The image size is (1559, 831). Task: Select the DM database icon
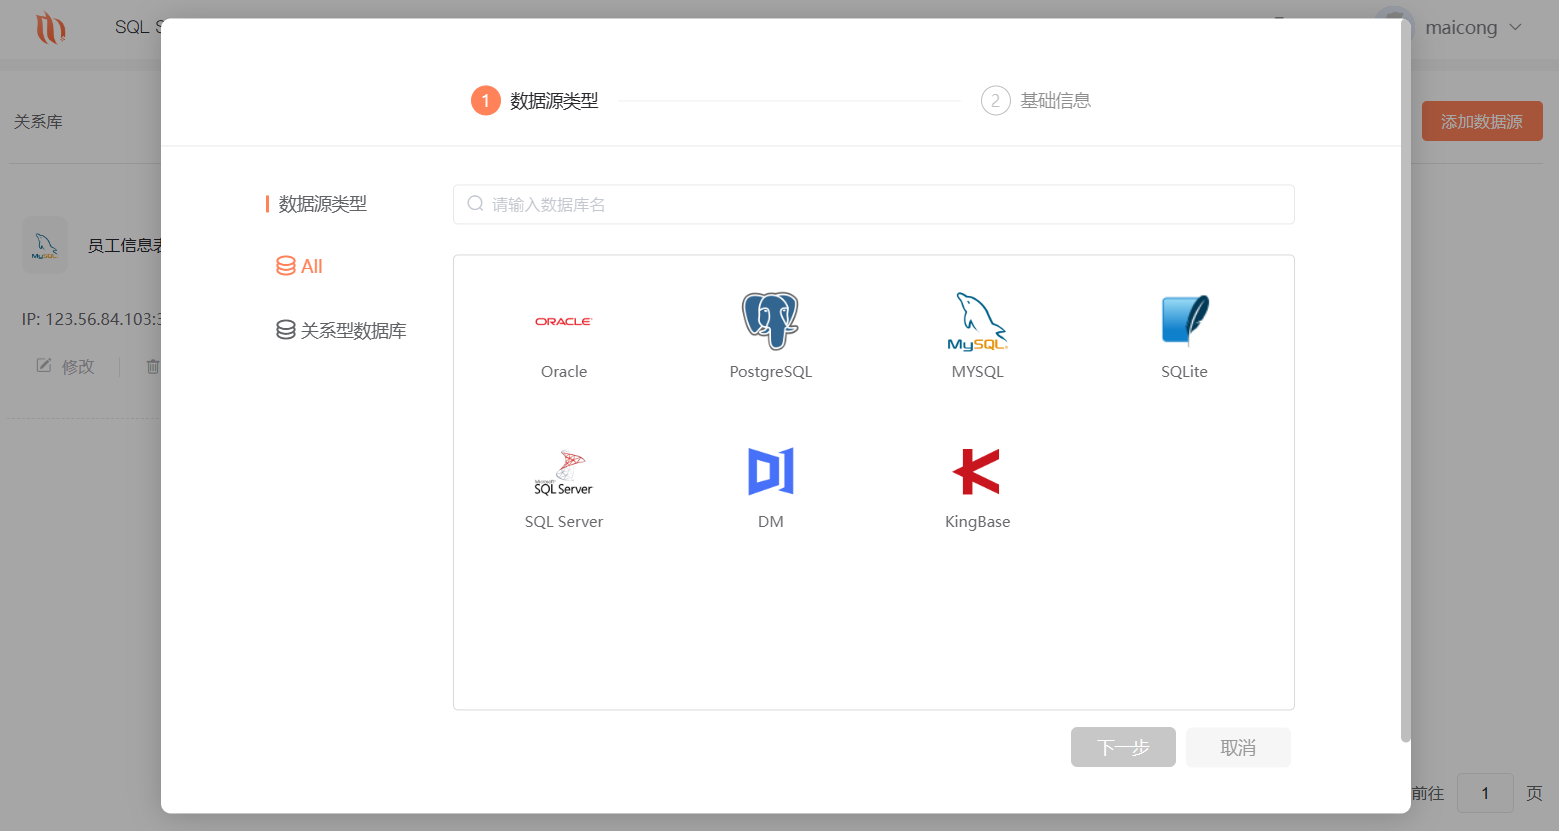(770, 471)
